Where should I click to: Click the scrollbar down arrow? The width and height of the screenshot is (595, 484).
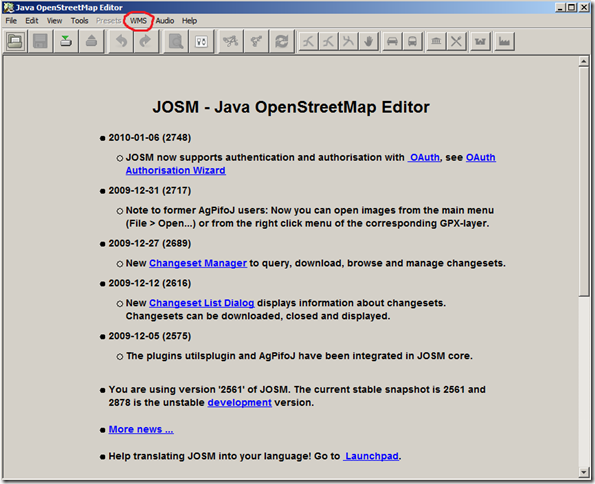pos(584,472)
